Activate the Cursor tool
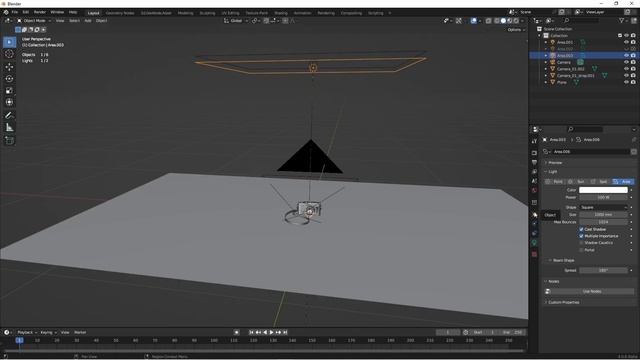This screenshot has width=640, height=360. (9, 54)
